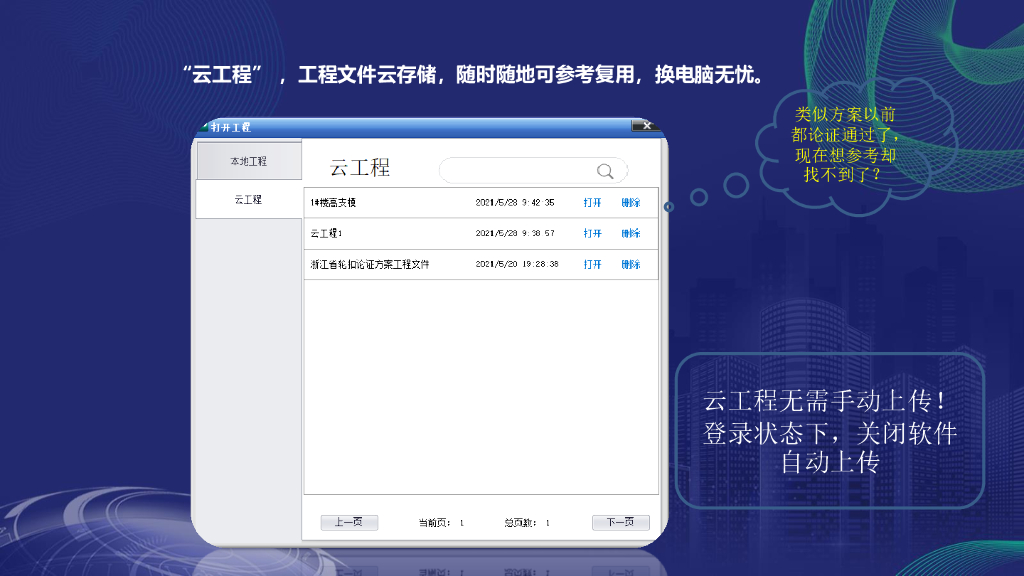
Task: Delete the 1#楼高支模 project
Action: (630, 202)
